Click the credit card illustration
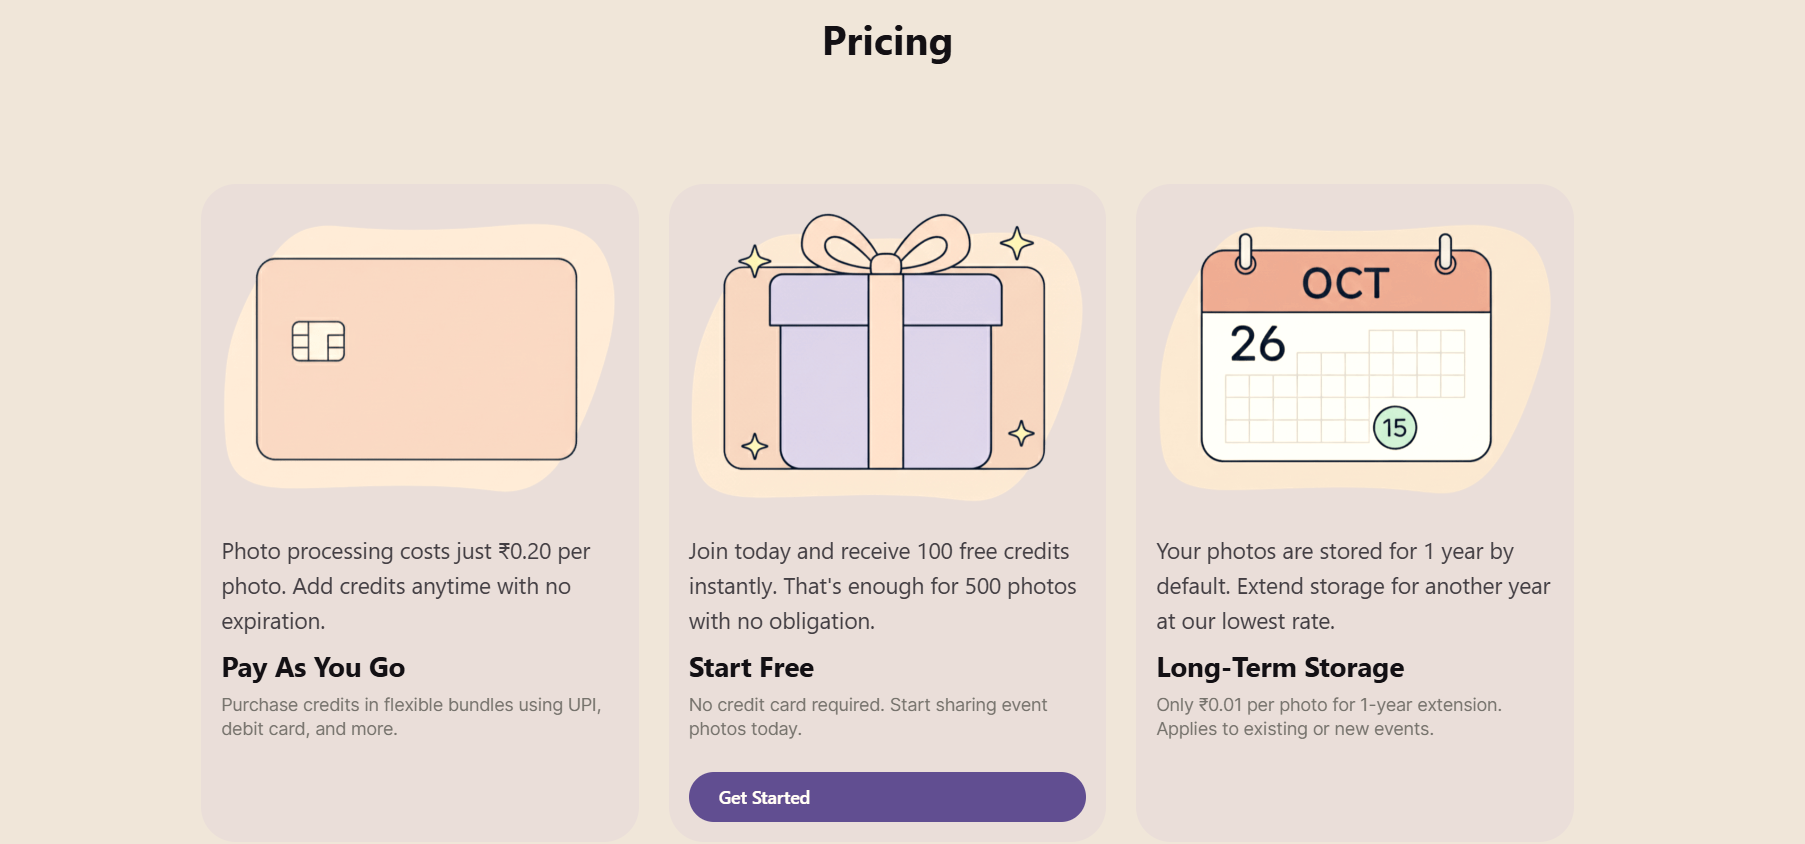1805x844 pixels. tap(416, 360)
